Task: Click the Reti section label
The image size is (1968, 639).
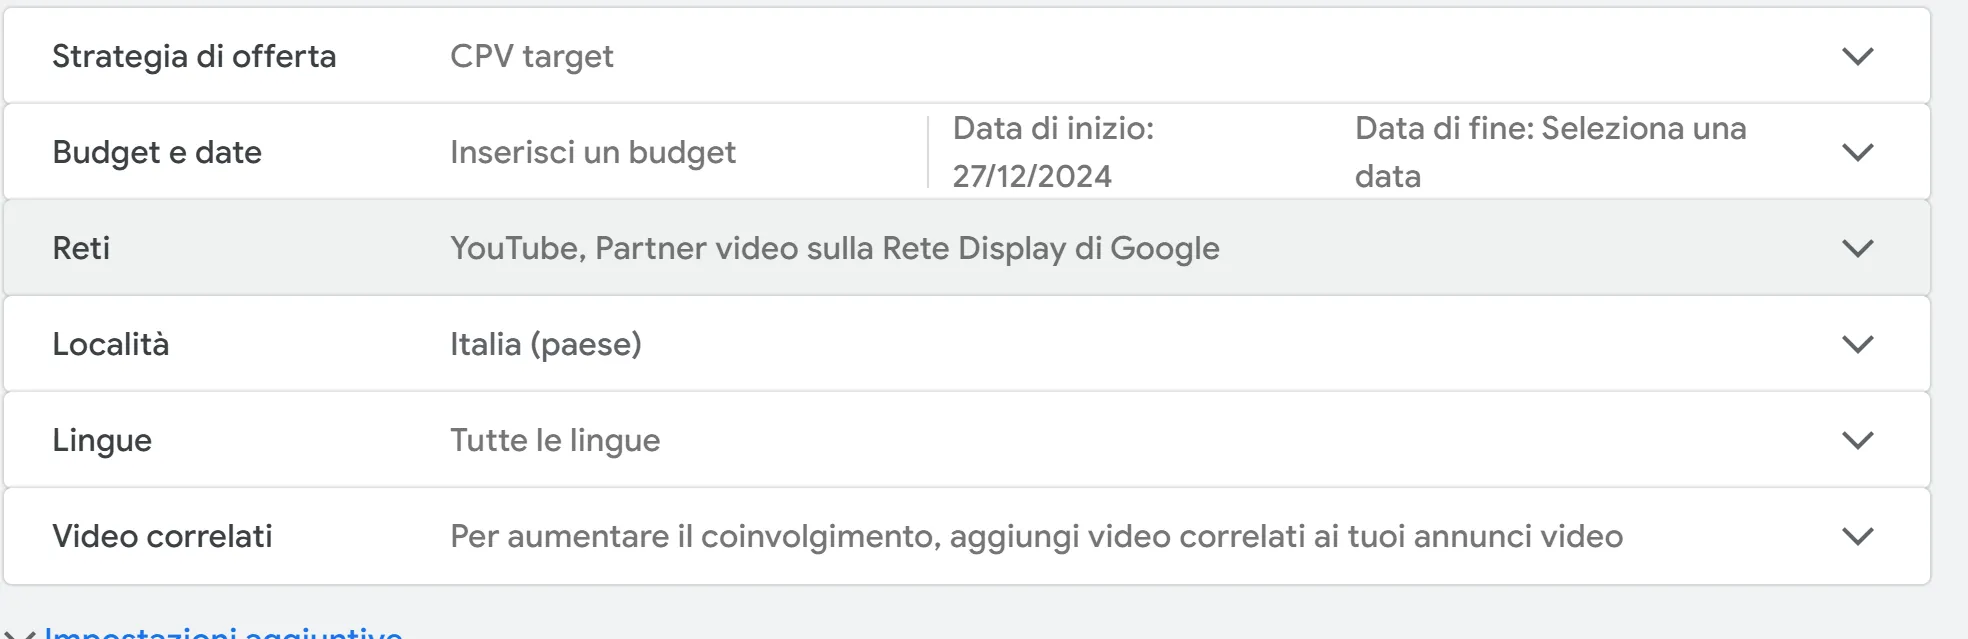Action: click(81, 248)
